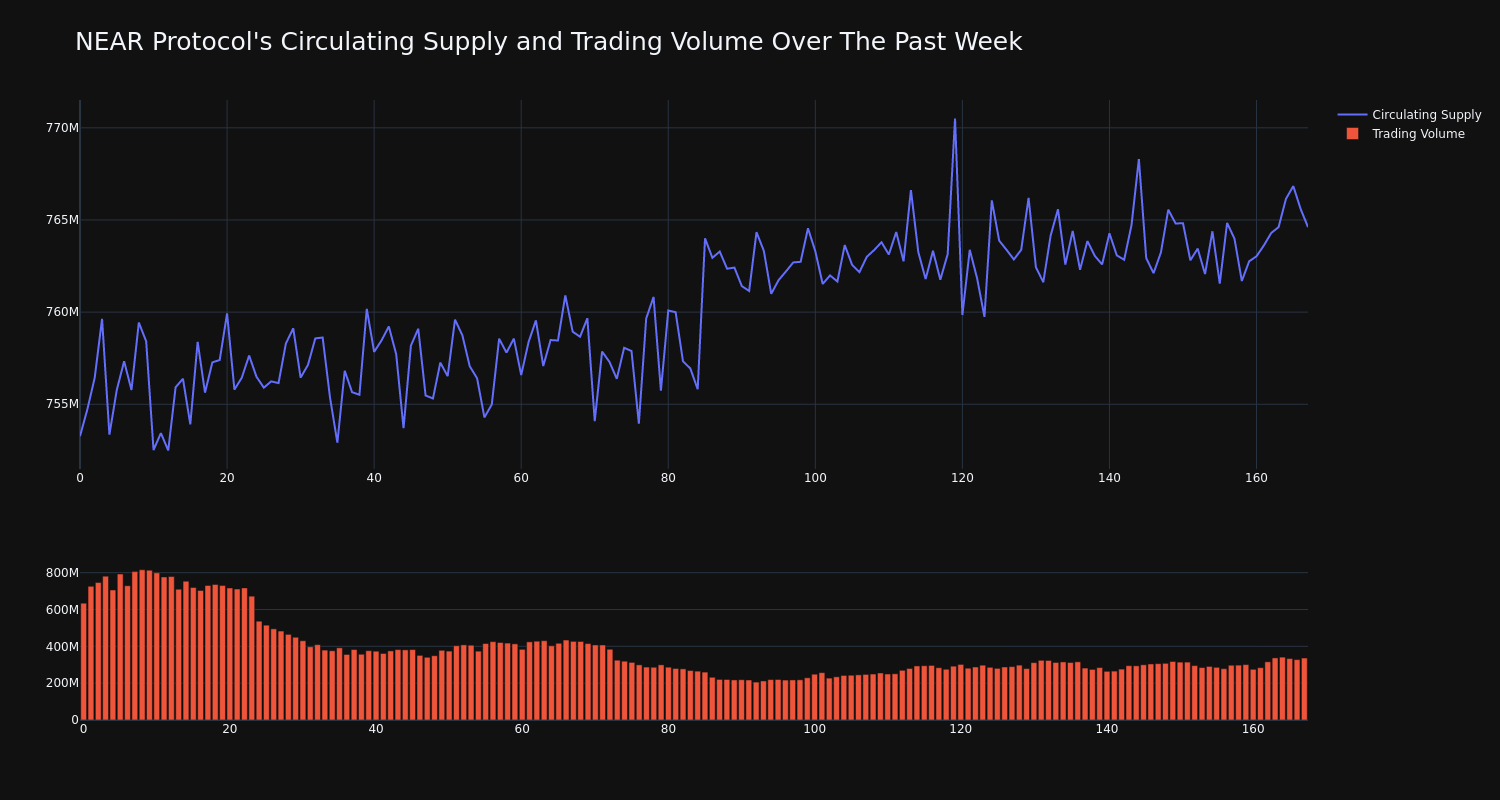Click the blue Circulating Supply legend line
The width and height of the screenshot is (1500, 800).
click(x=1352, y=115)
